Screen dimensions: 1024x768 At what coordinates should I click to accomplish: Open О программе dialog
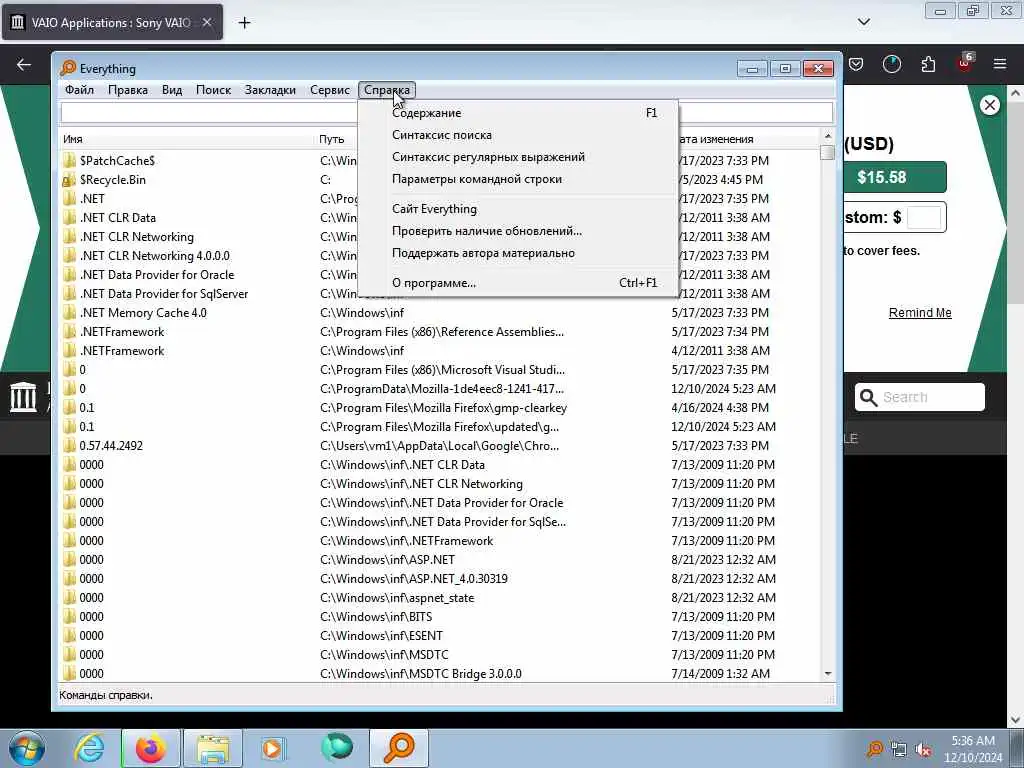tap(518, 283)
